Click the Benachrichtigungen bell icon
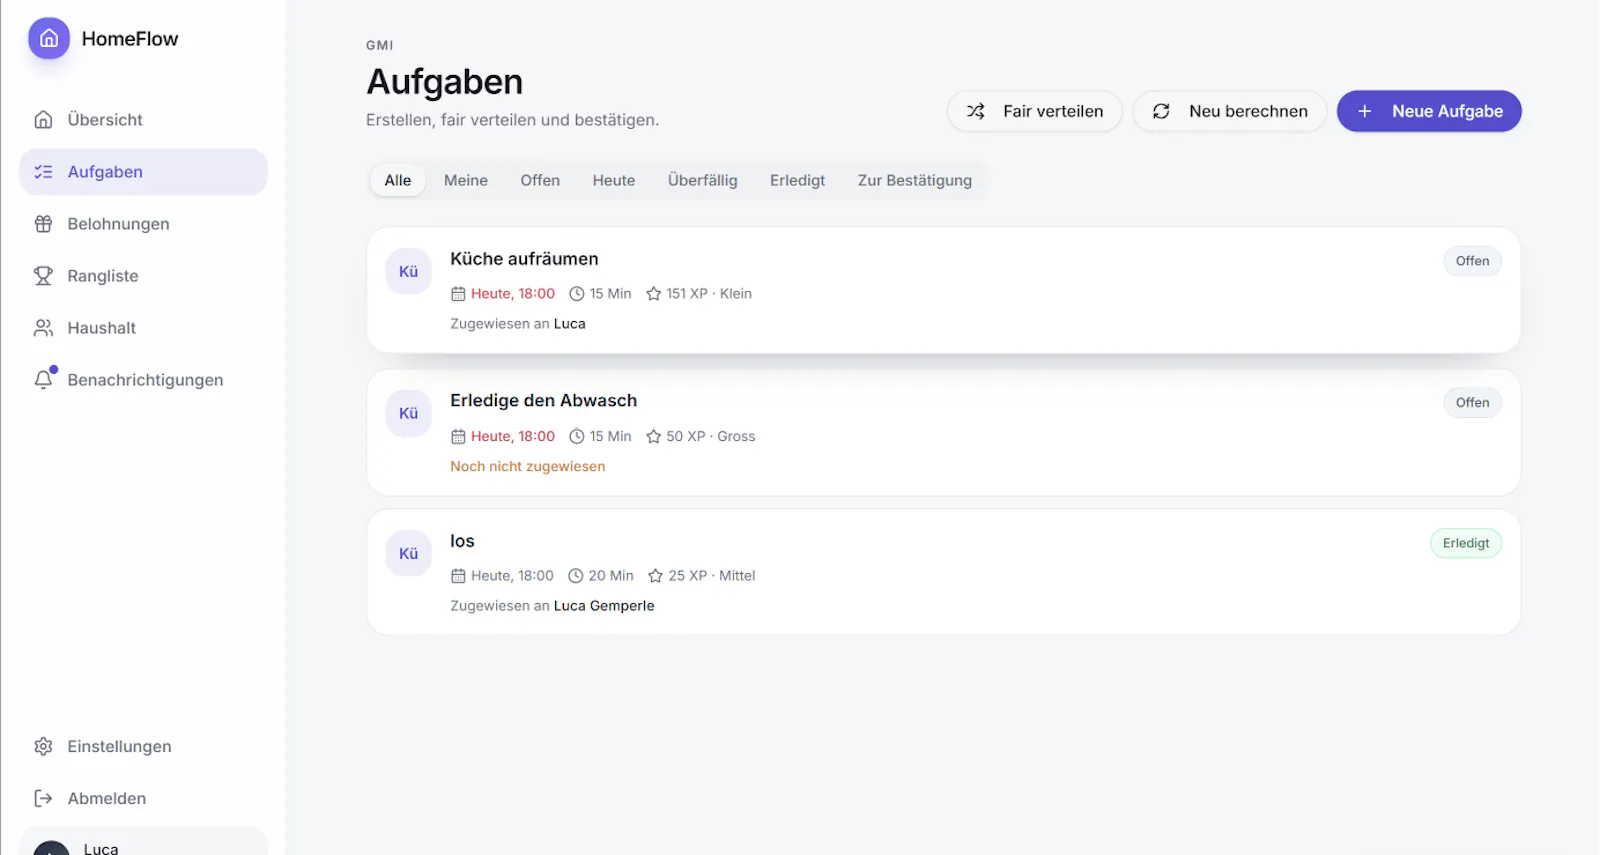The image size is (1600, 855). 43,380
